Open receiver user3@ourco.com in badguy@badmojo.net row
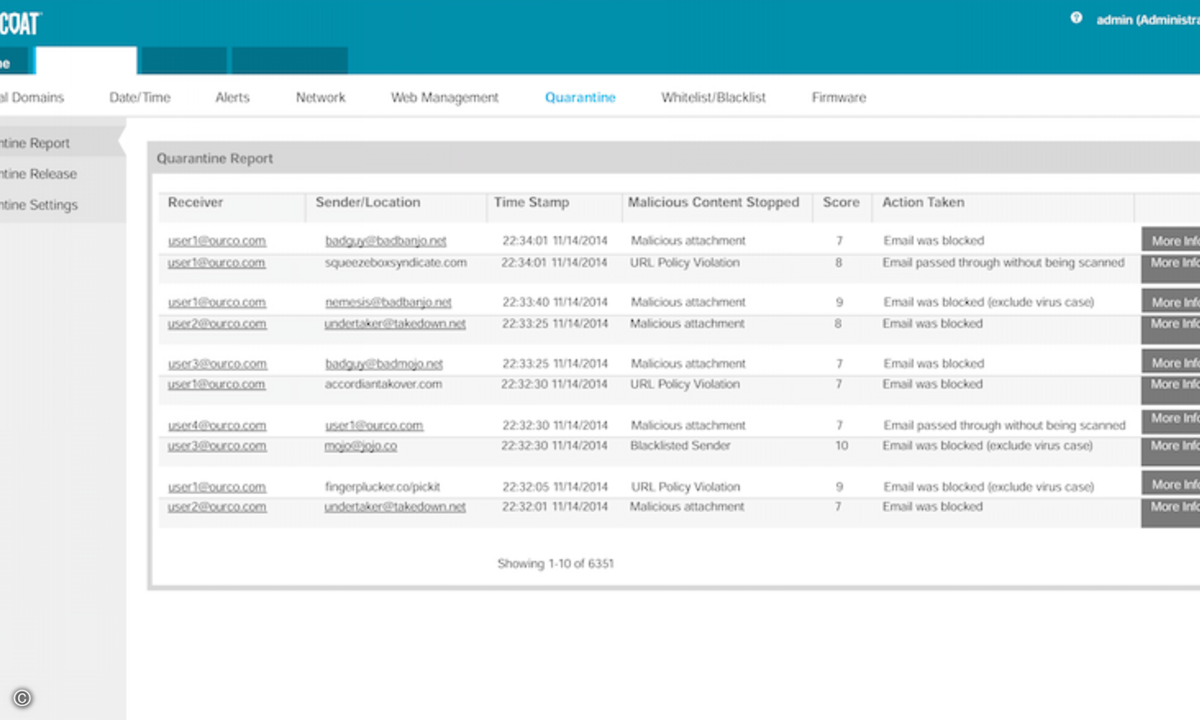Image resolution: width=1200 pixels, height=720 pixels. [217, 364]
